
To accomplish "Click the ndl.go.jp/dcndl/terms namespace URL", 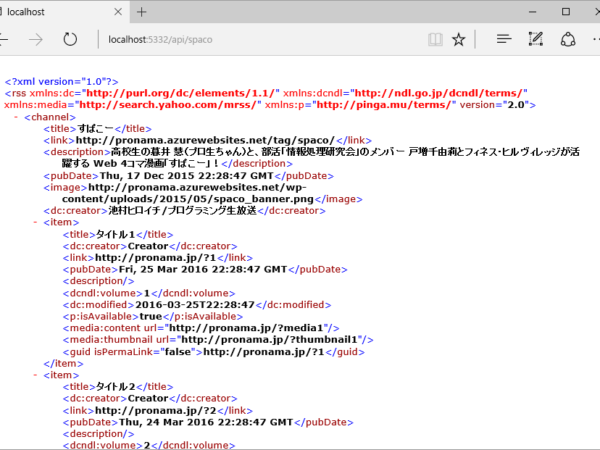I will pos(439,93).
